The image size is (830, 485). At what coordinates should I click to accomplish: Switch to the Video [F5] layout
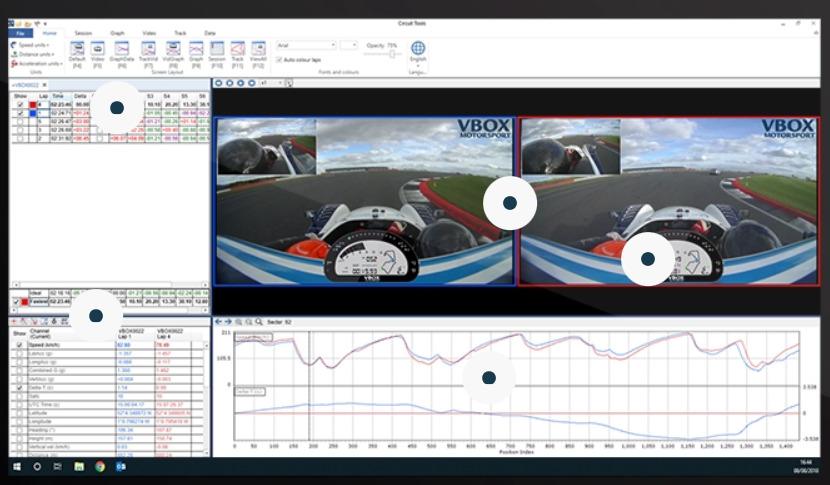click(x=98, y=49)
